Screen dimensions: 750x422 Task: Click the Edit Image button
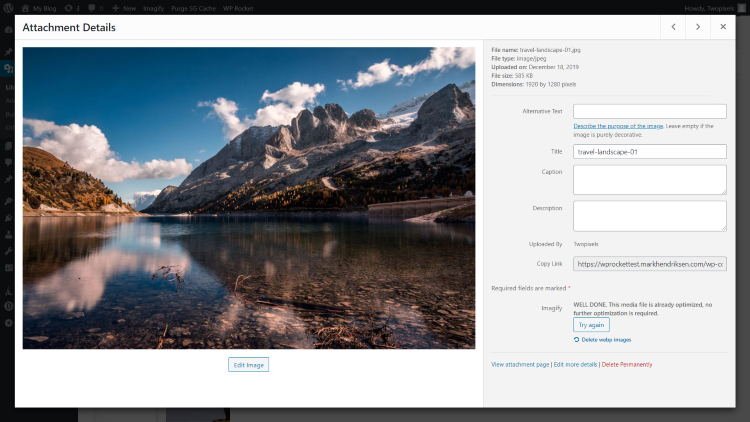pos(248,365)
